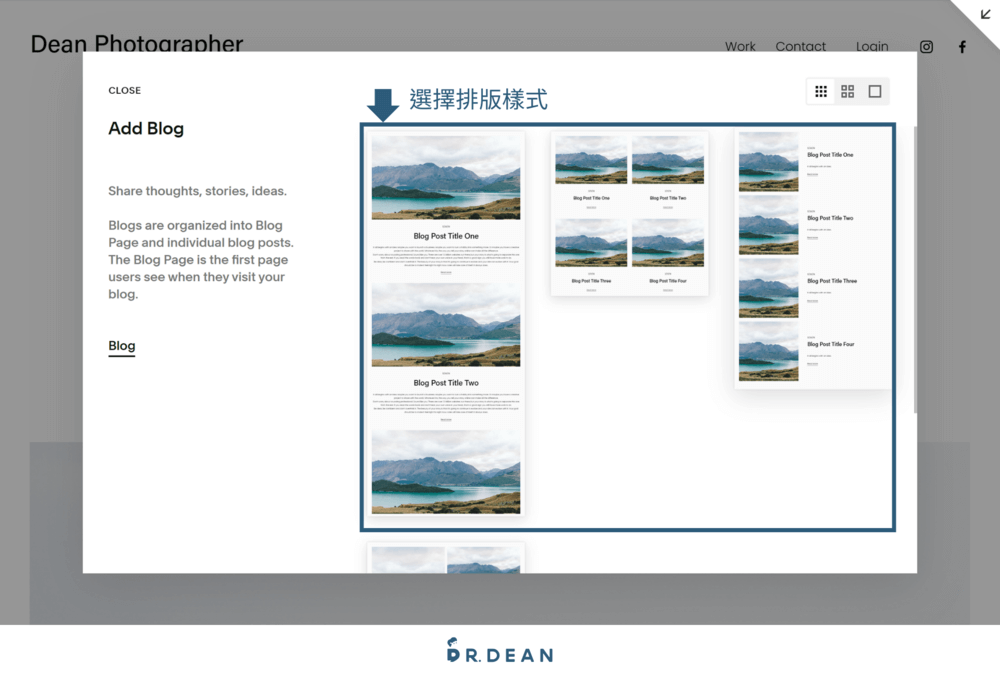Click Blog Post Title One in the selected layout
The image size is (1000, 677).
[446, 236]
